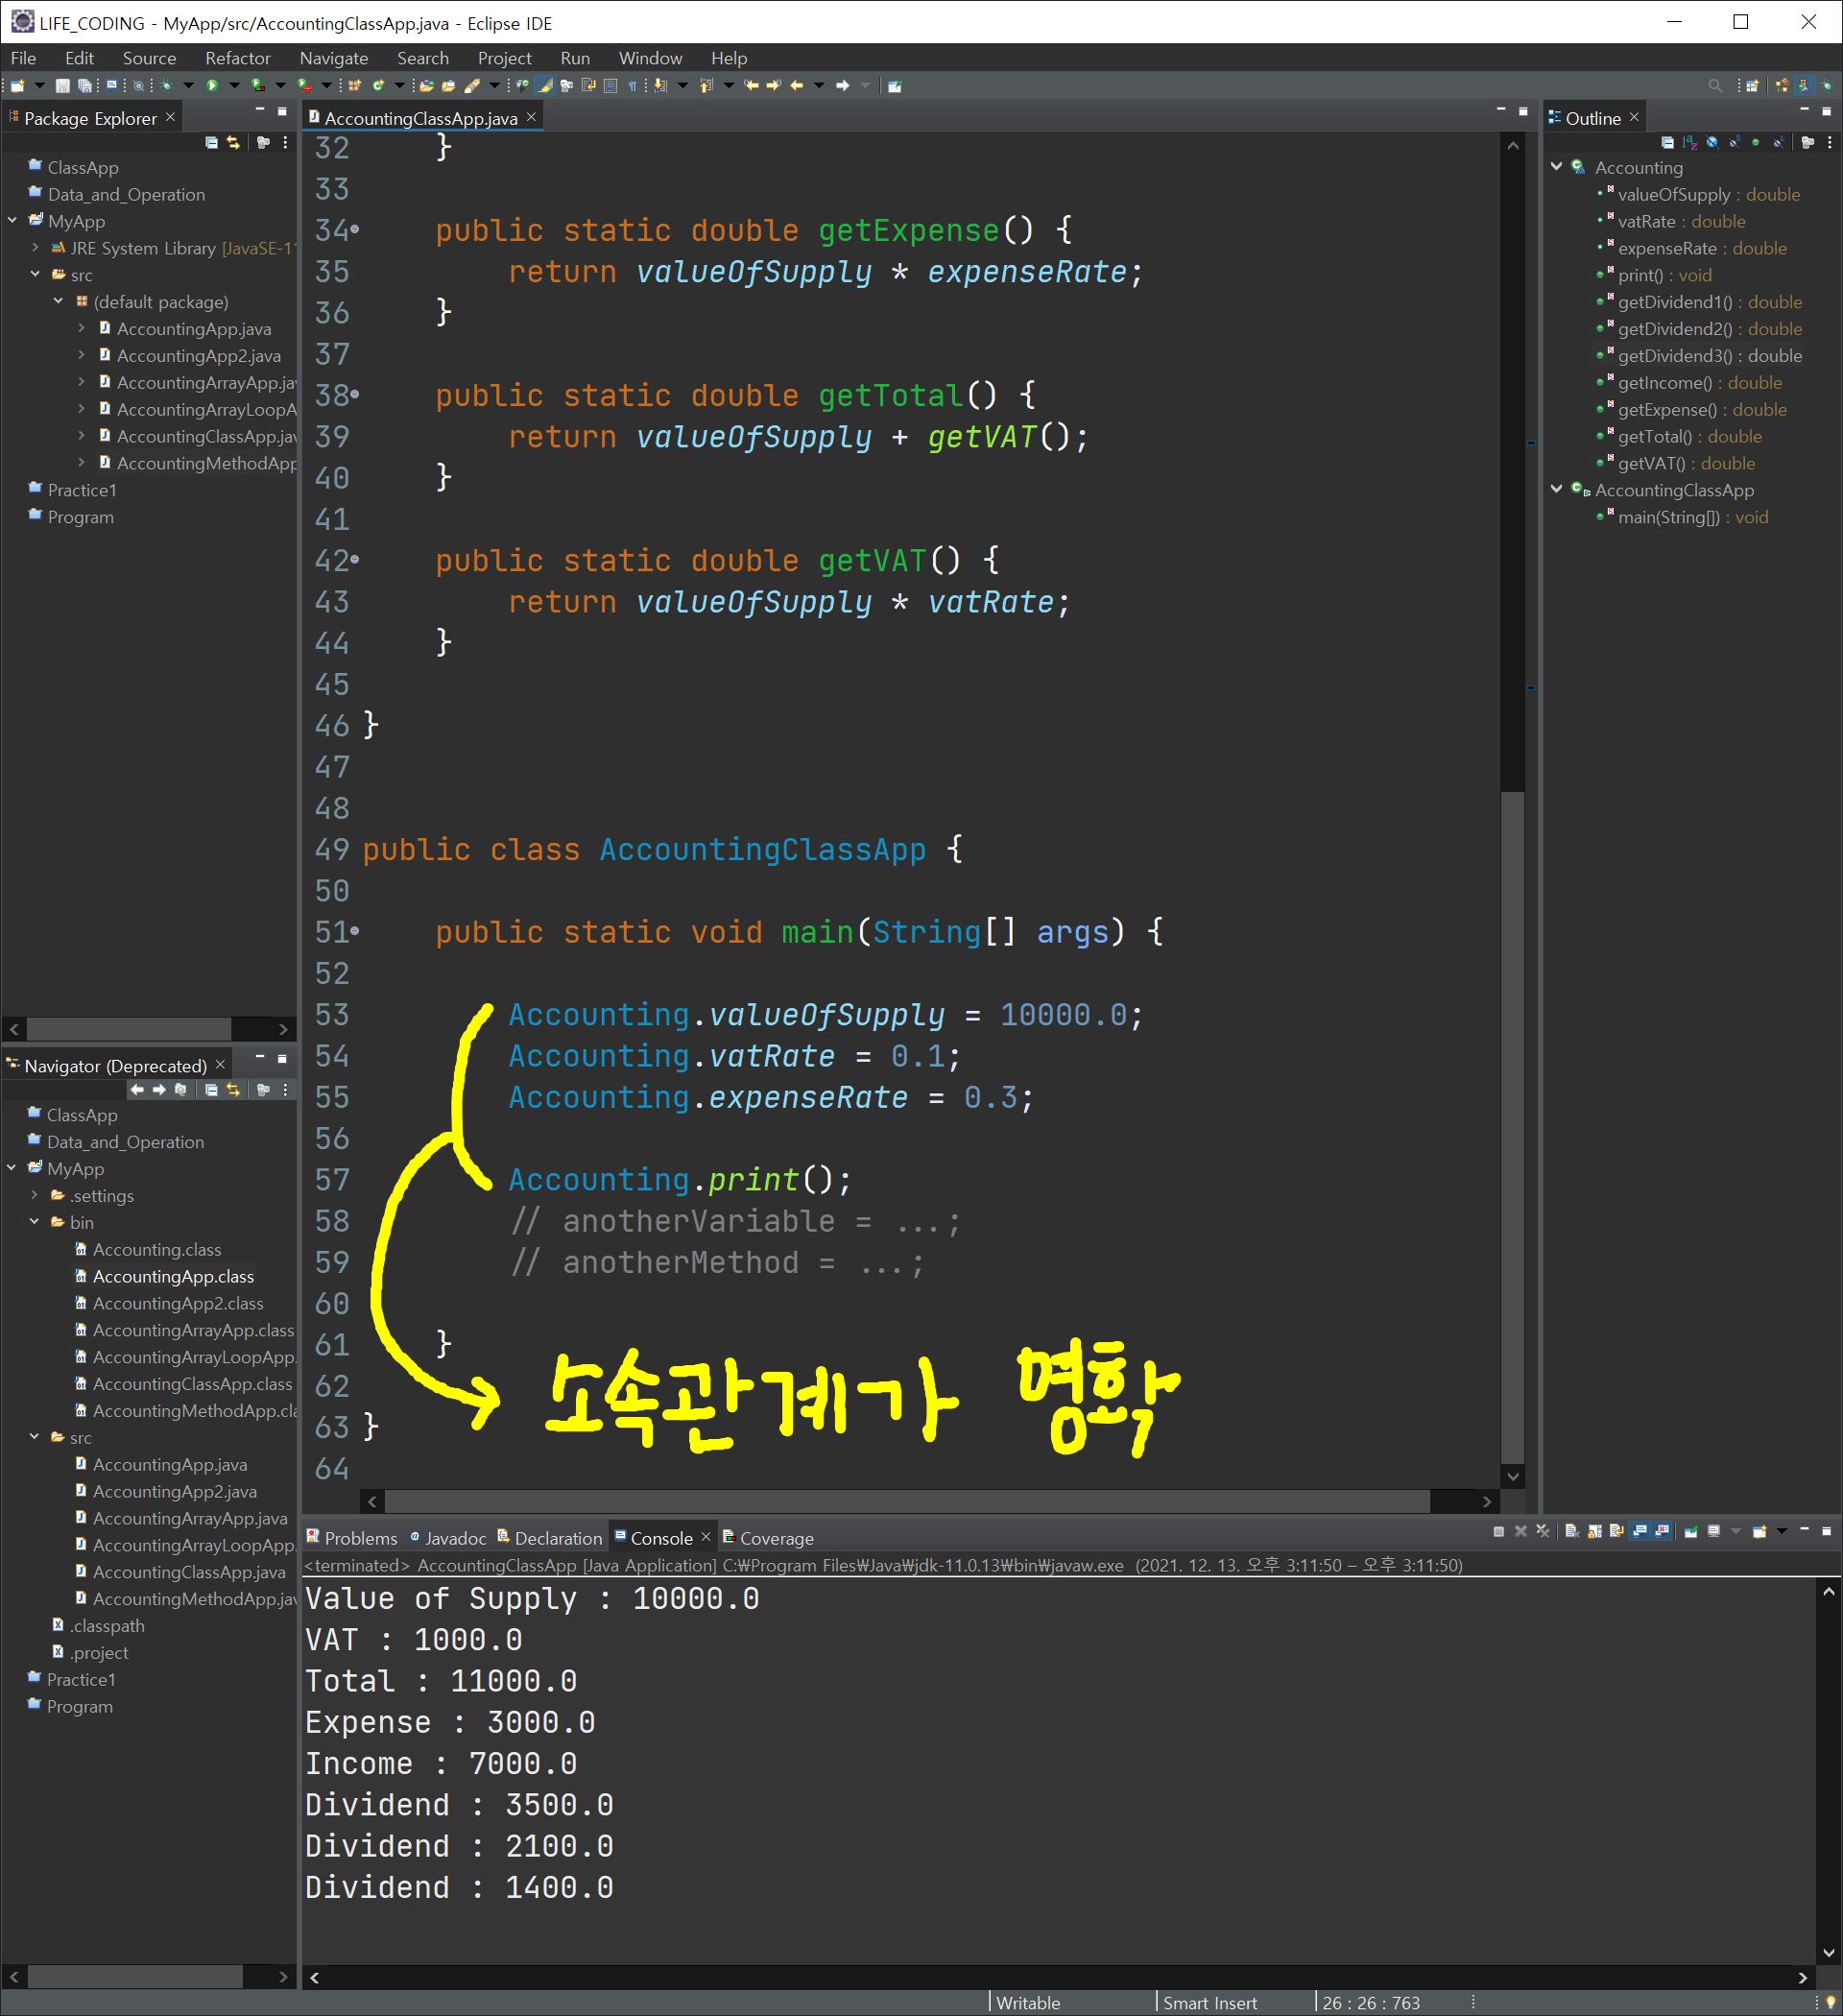Viewport: 1843px width, 2016px height.
Task: Close the AccountingClassApp.java editor tab
Action: [x=532, y=117]
